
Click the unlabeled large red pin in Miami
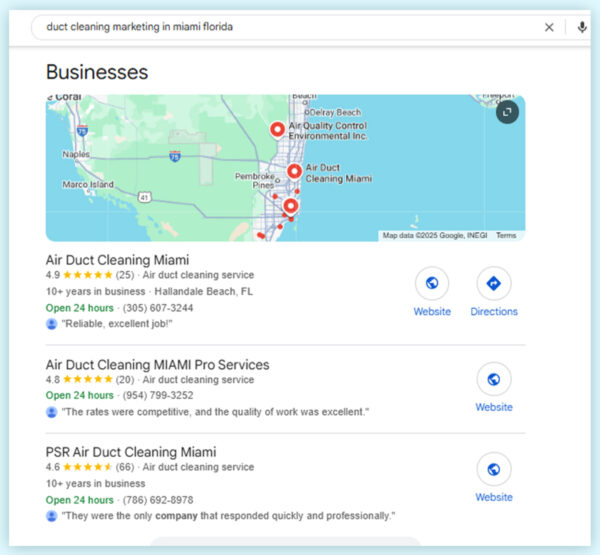coord(291,206)
